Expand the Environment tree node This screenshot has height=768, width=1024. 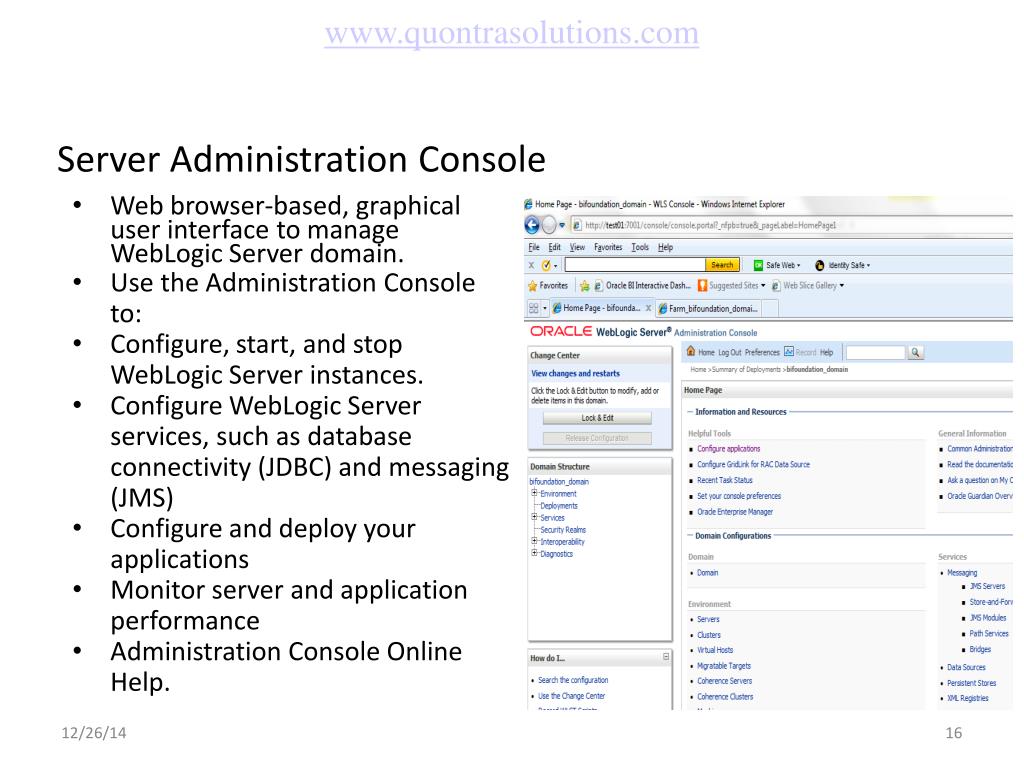534,493
